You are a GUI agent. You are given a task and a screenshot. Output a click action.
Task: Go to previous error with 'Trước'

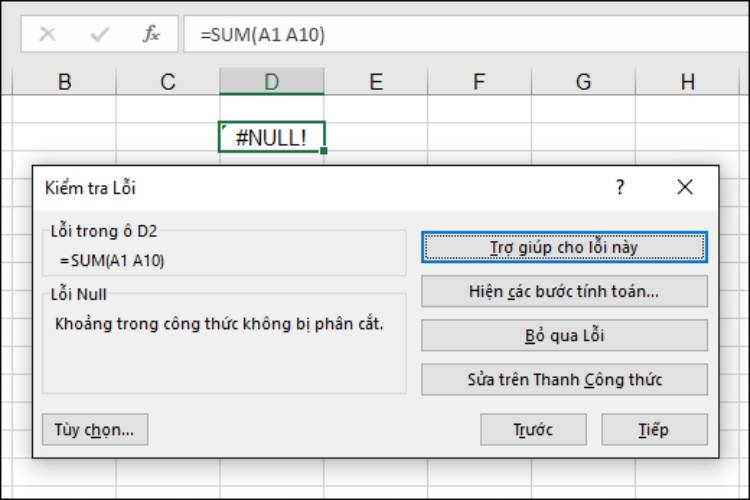pyautogui.click(x=533, y=430)
